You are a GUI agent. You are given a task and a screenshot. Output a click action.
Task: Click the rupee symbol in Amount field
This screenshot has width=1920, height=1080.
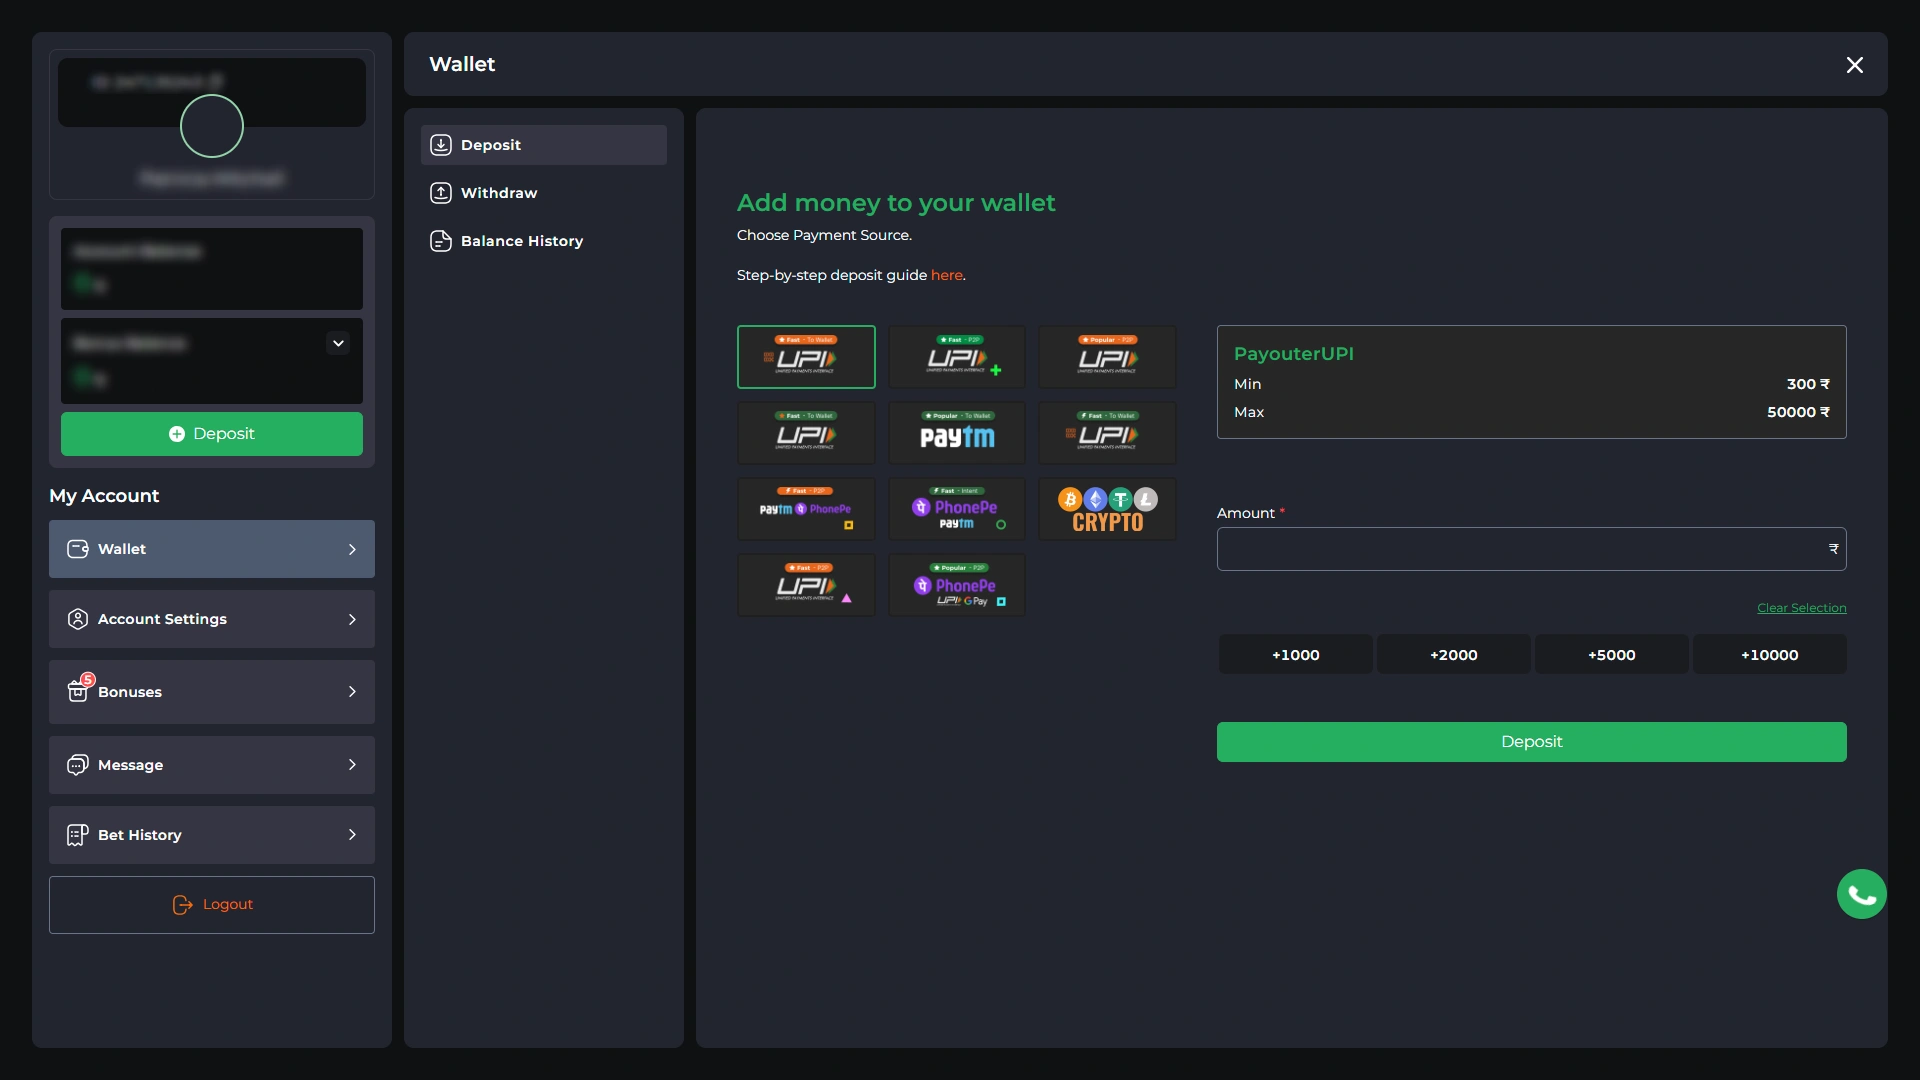[x=1833, y=549]
